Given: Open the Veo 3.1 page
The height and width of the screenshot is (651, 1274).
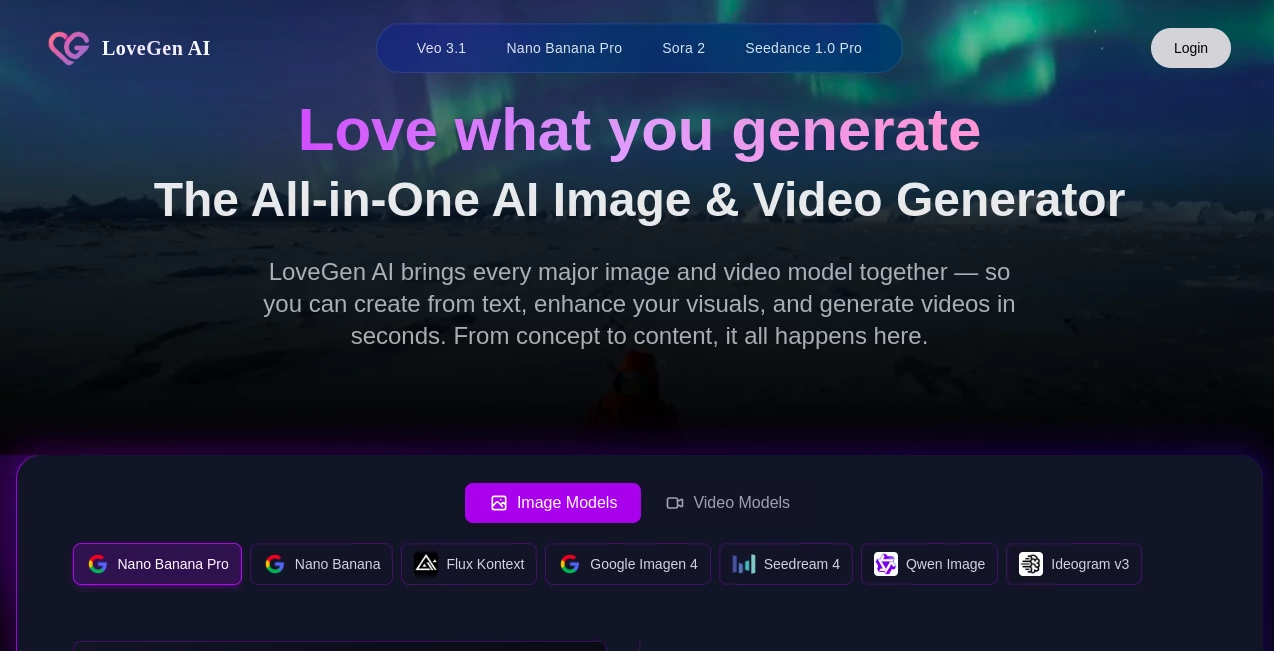Looking at the screenshot, I should (441, 48).
